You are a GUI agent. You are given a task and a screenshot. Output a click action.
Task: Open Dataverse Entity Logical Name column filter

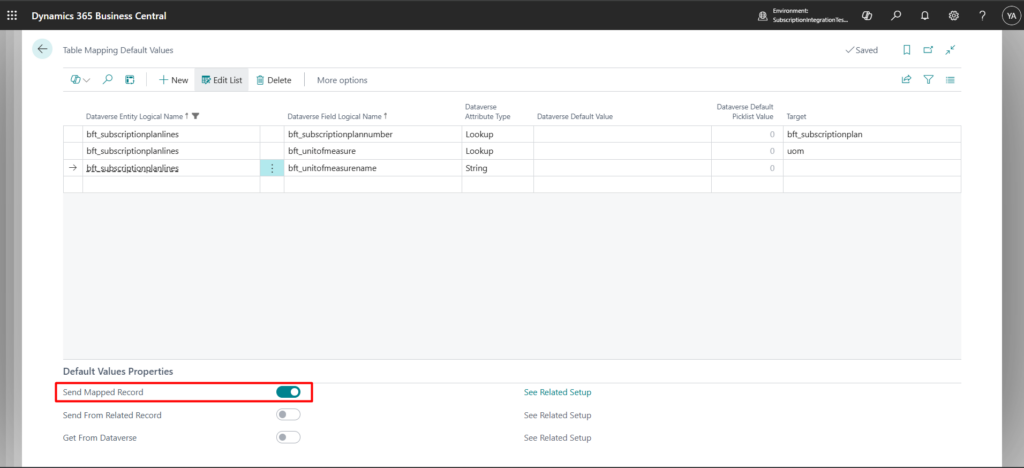tap(196, 117)
